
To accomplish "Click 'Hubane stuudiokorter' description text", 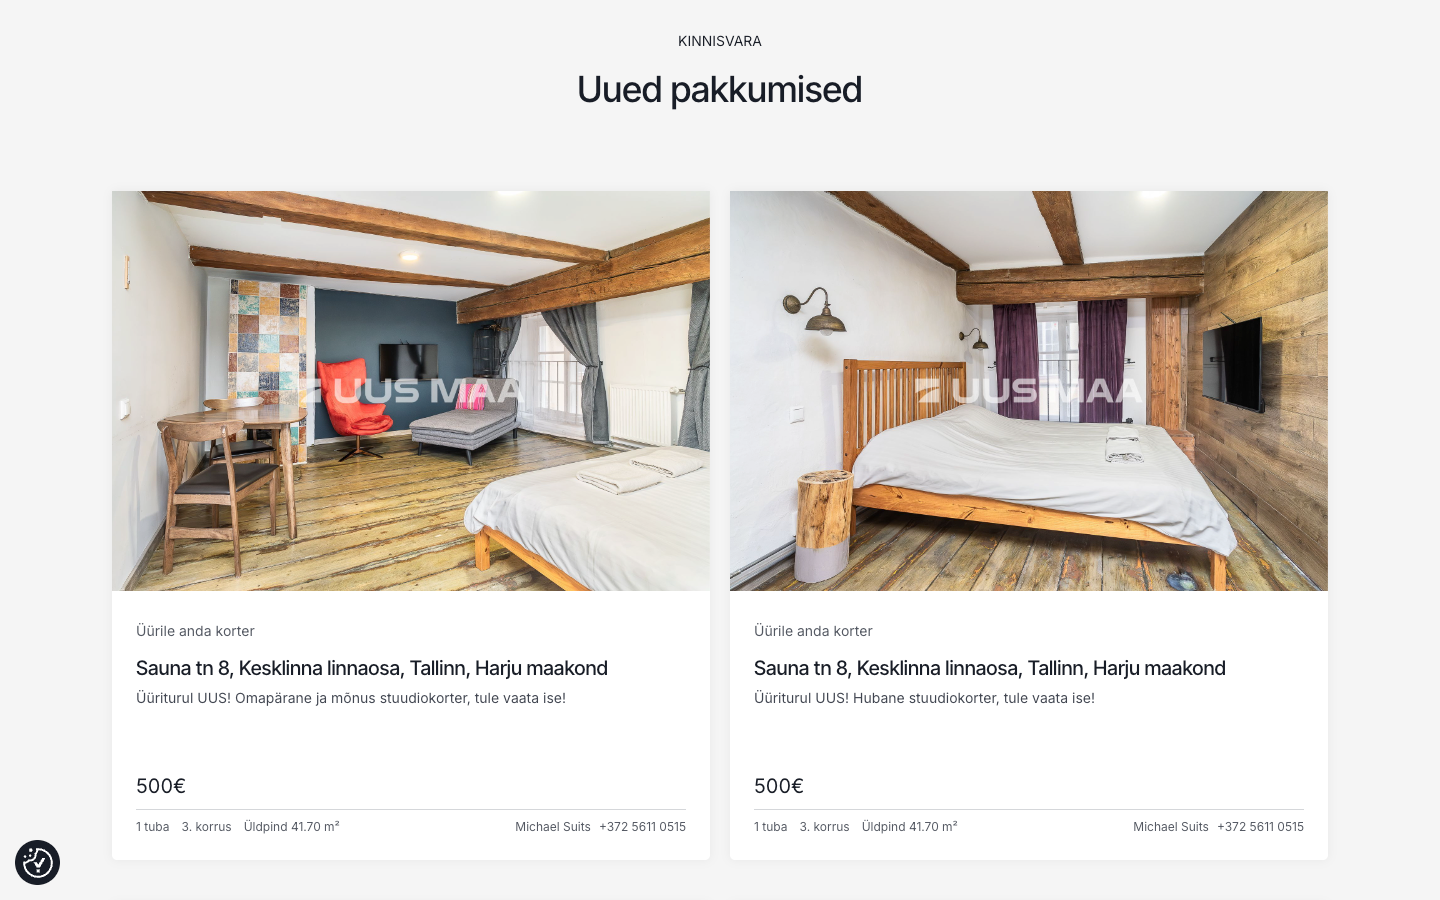I will point(926,698).
